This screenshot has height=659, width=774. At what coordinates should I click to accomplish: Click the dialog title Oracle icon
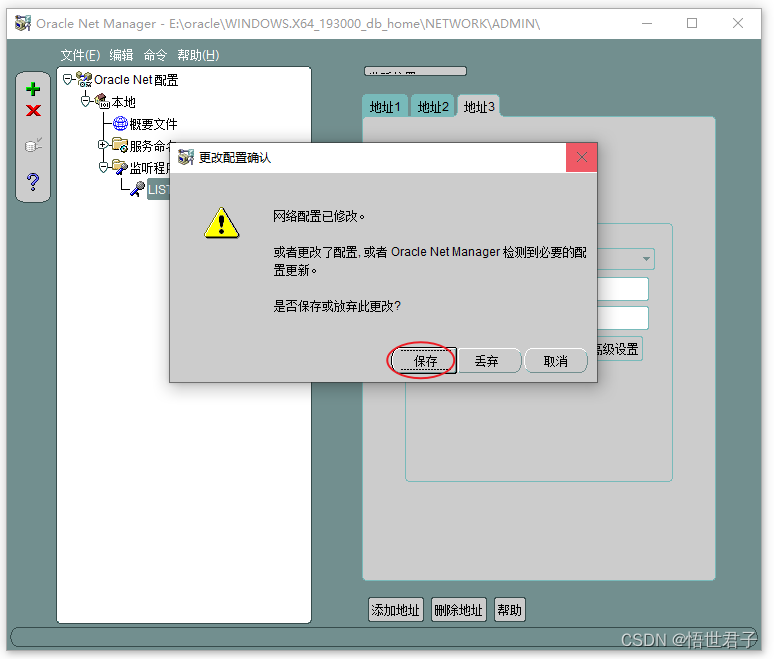tap(186, 157)
